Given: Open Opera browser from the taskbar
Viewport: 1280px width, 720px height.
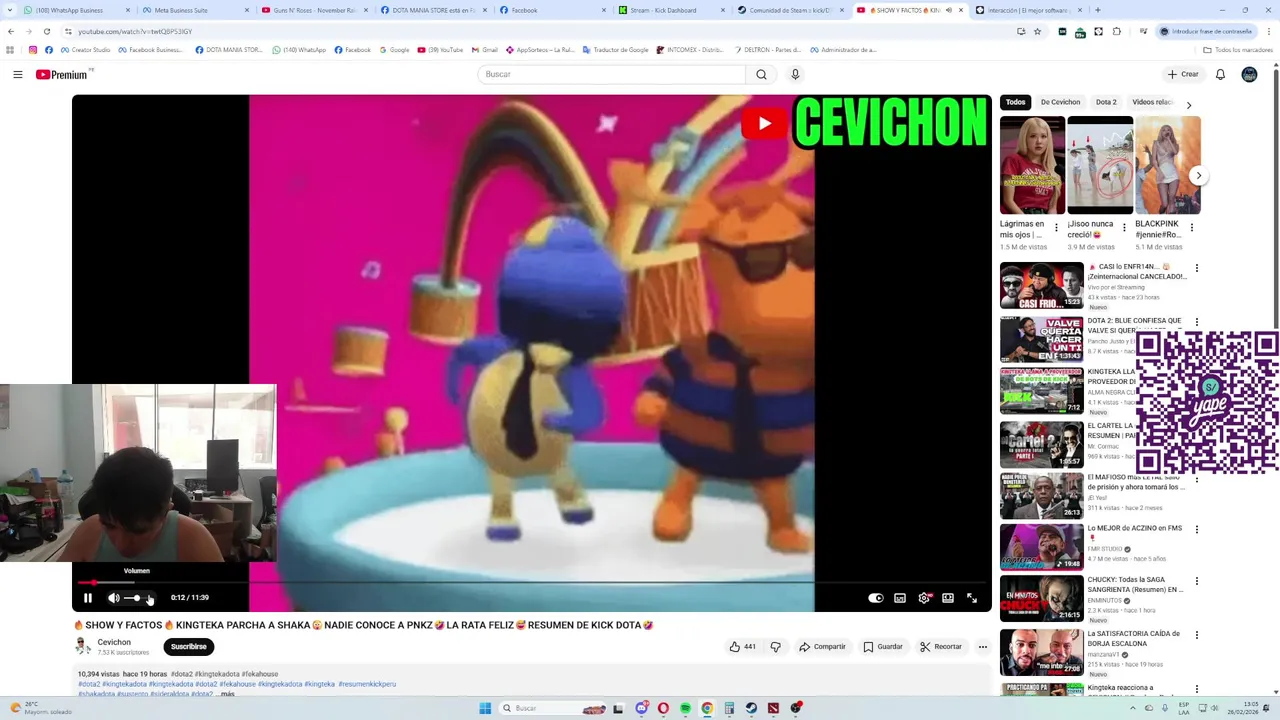Looking at the screenshot, I should pos(663,708).
